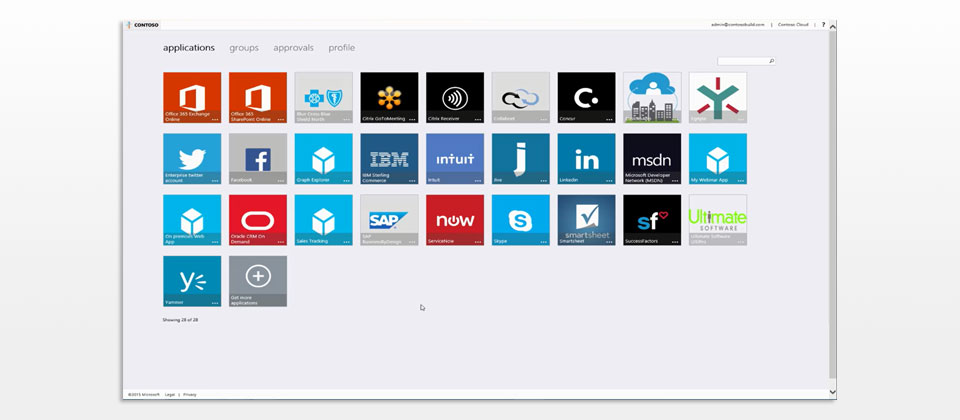Image resolution: width=960 pixels, height=420 pixels.
Task: Open the Yammer app tile
Action: point(192,282)
